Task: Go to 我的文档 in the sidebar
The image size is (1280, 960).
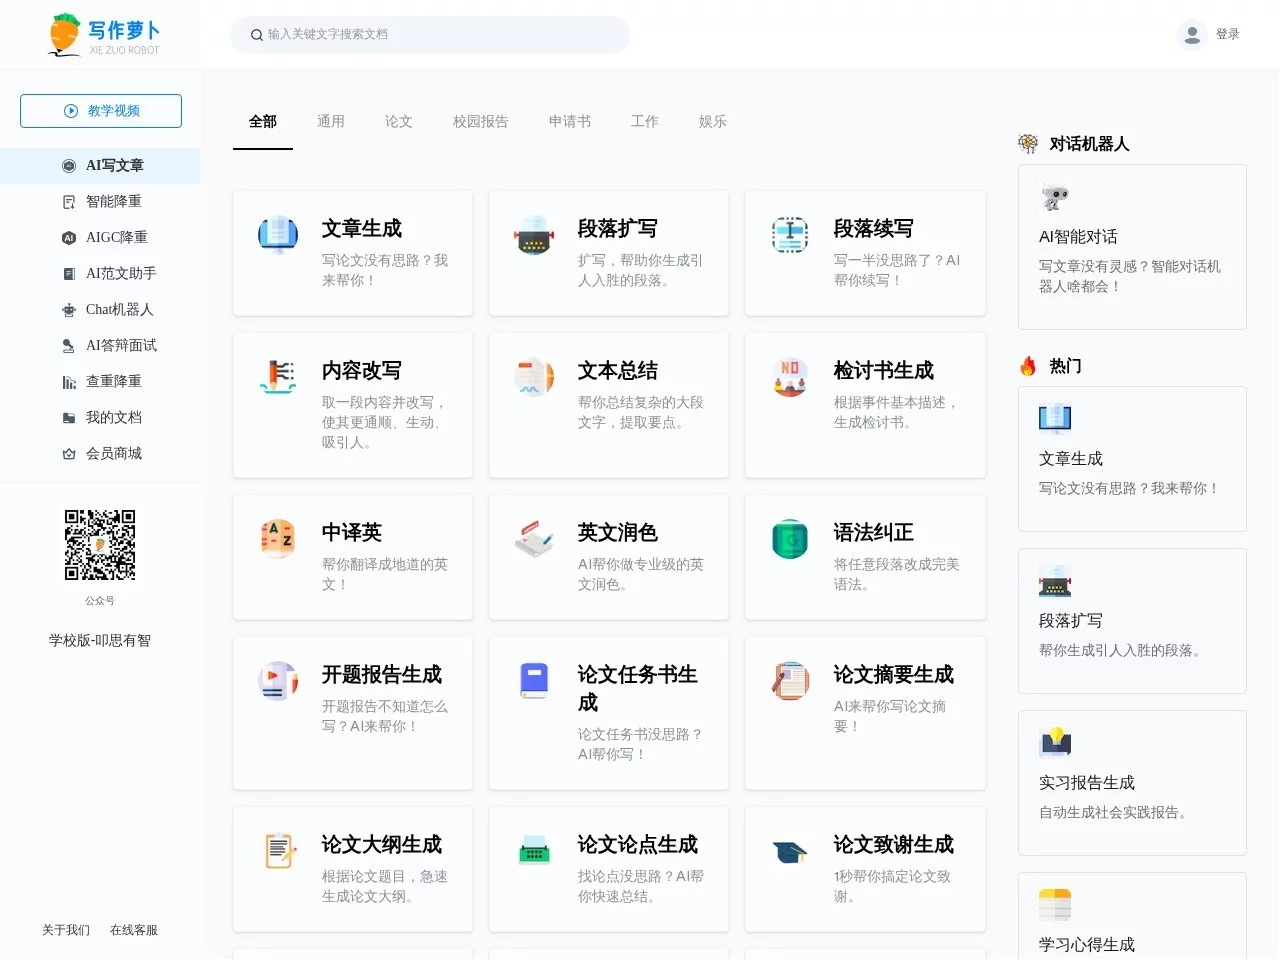Action: click(x=113, y=418)
